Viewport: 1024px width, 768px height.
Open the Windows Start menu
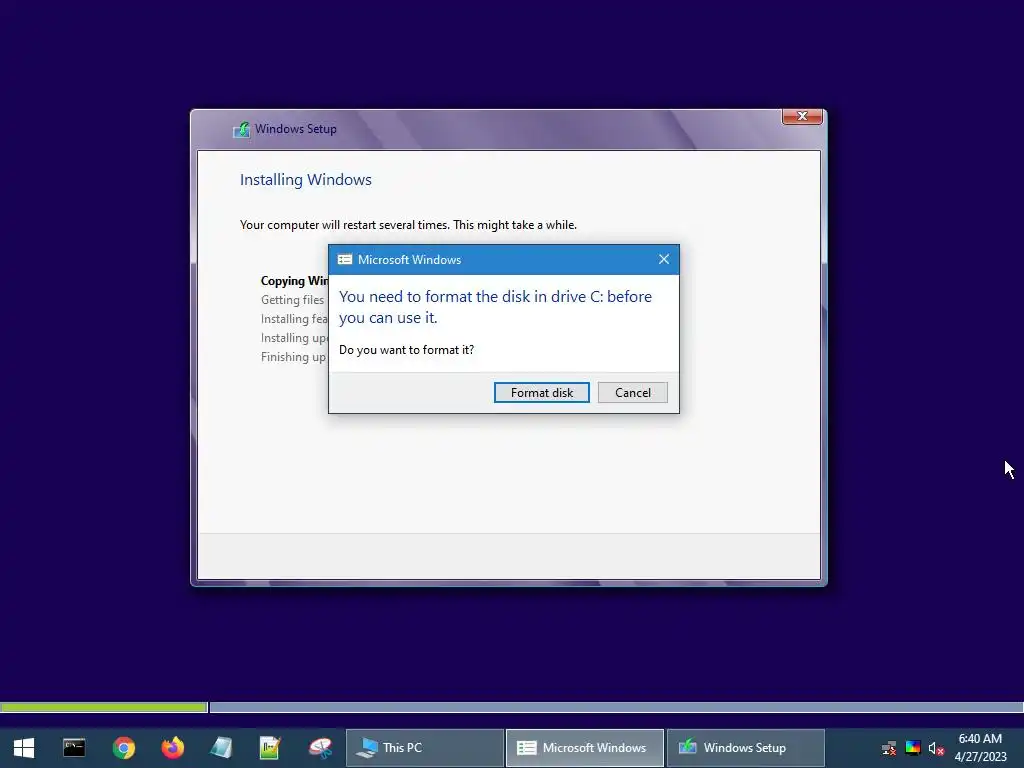pos(24,748)
